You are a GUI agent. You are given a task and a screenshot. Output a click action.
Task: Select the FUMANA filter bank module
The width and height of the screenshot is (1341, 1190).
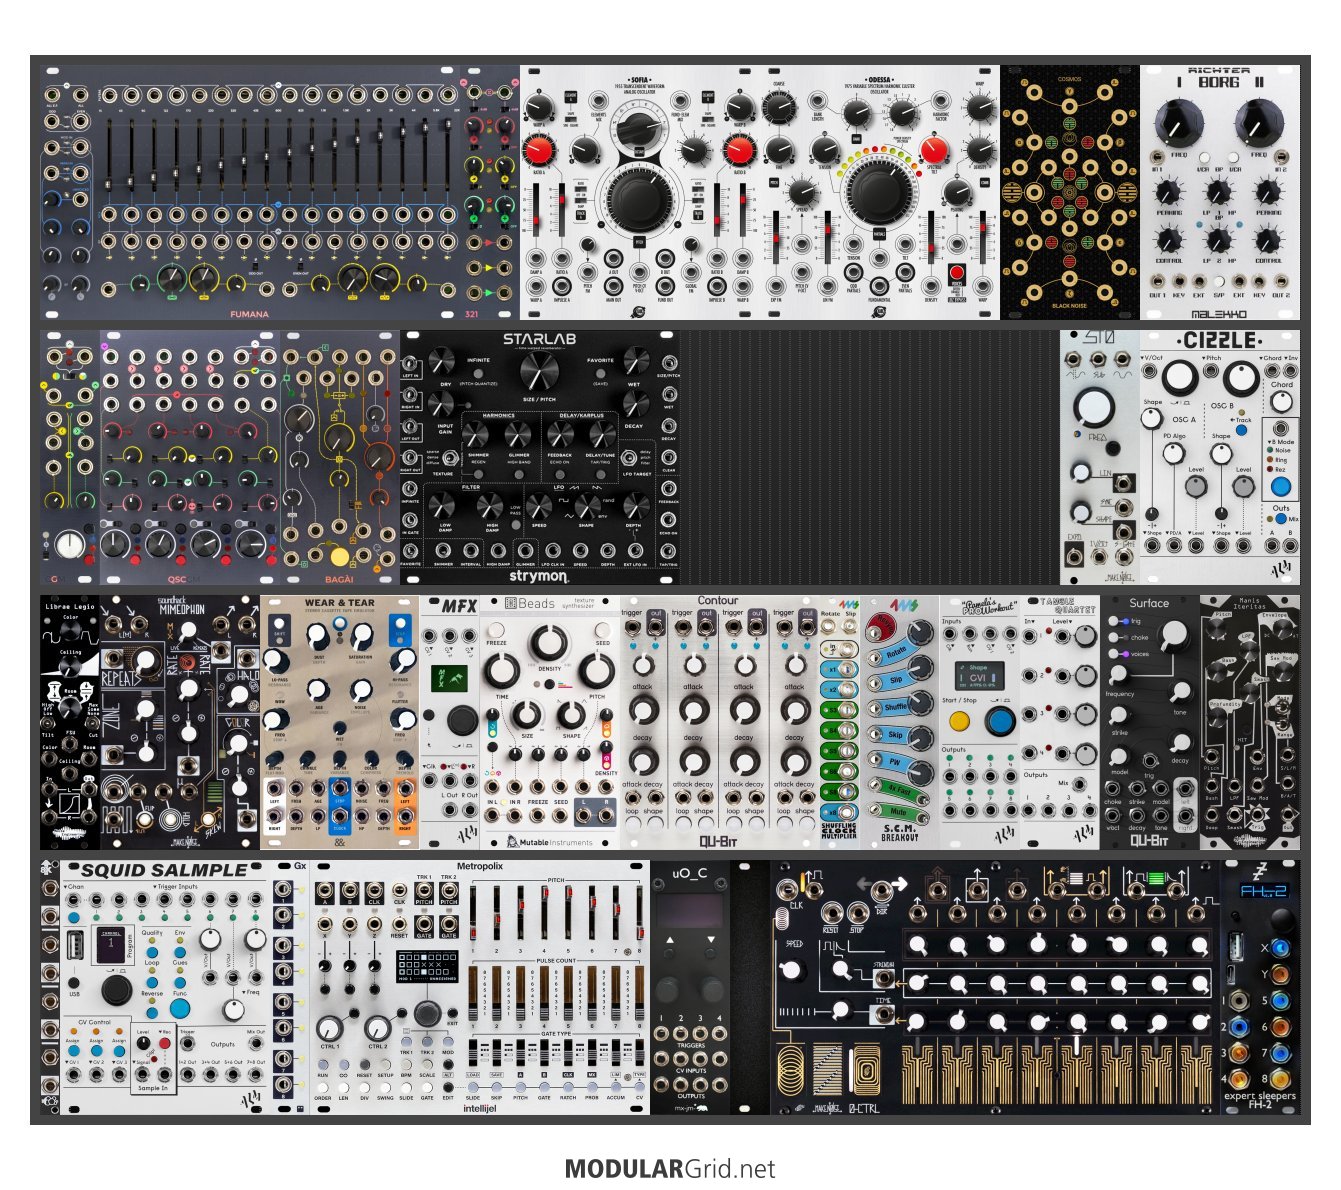point(250,193)
